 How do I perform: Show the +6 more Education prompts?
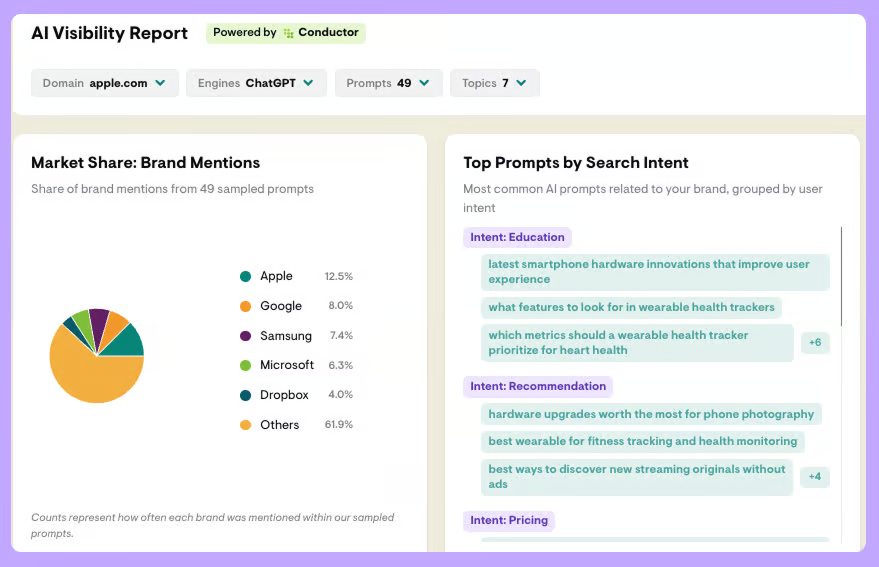(815, 343)
